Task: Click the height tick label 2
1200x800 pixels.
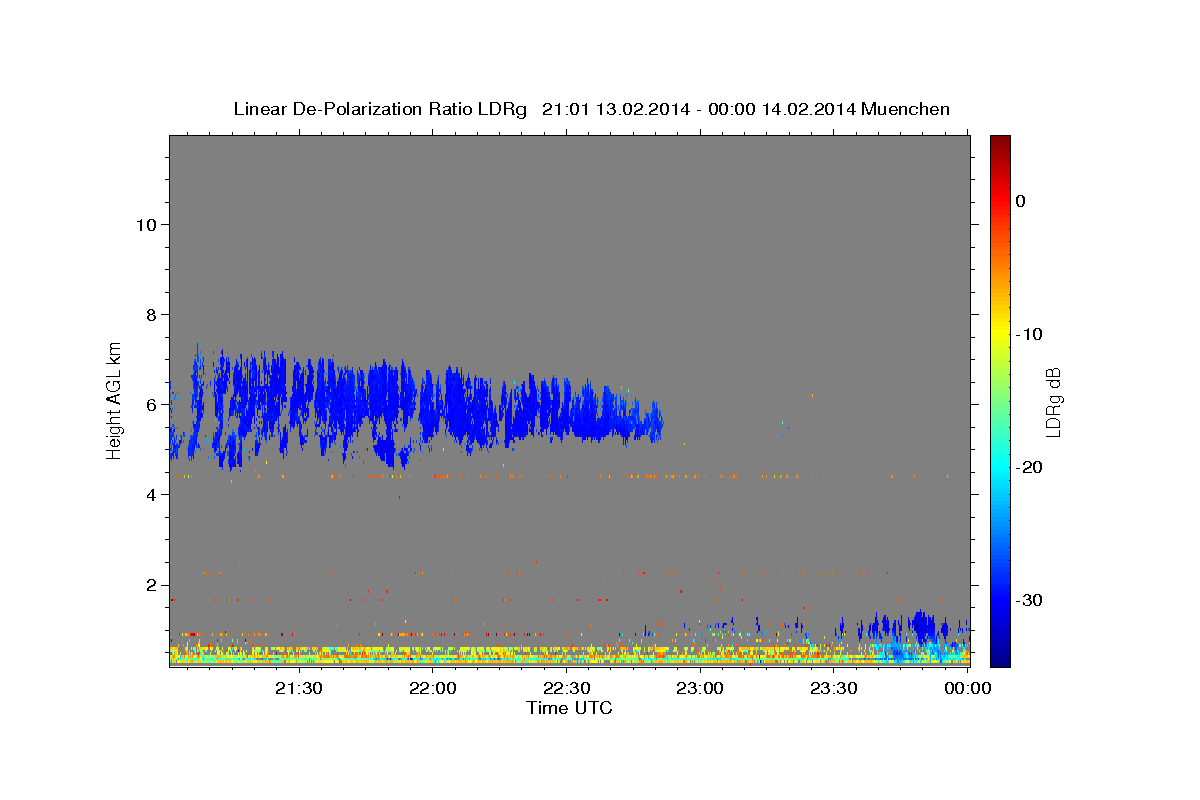Action: tap(151, 584)
